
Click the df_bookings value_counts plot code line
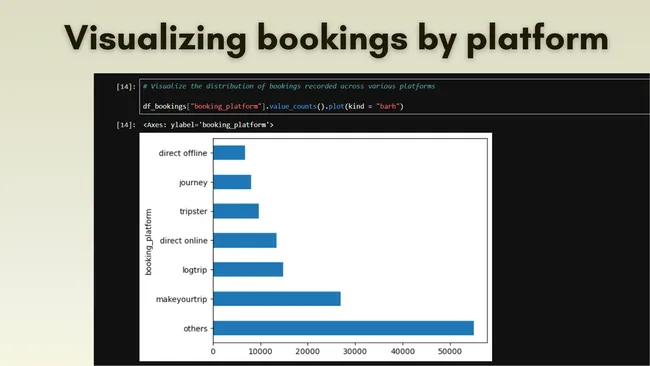tap(273, 106)
